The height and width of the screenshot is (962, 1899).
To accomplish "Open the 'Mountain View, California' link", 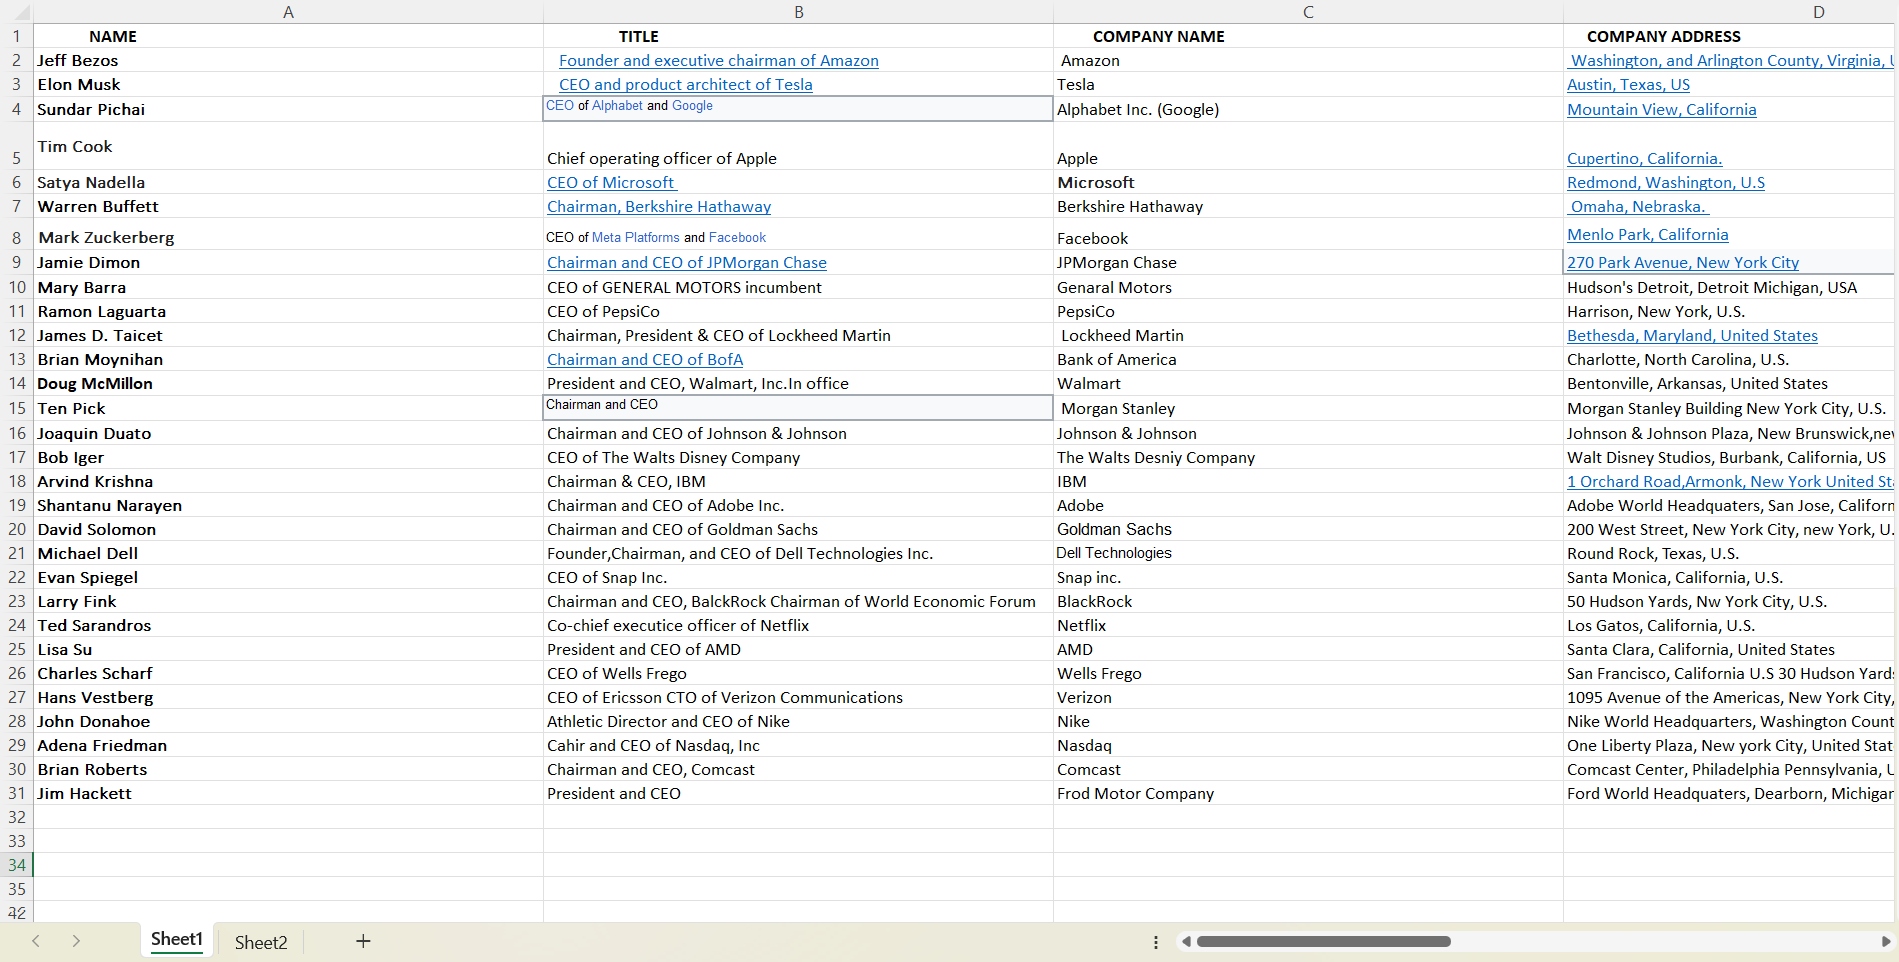I will (x=1661, y=110).
